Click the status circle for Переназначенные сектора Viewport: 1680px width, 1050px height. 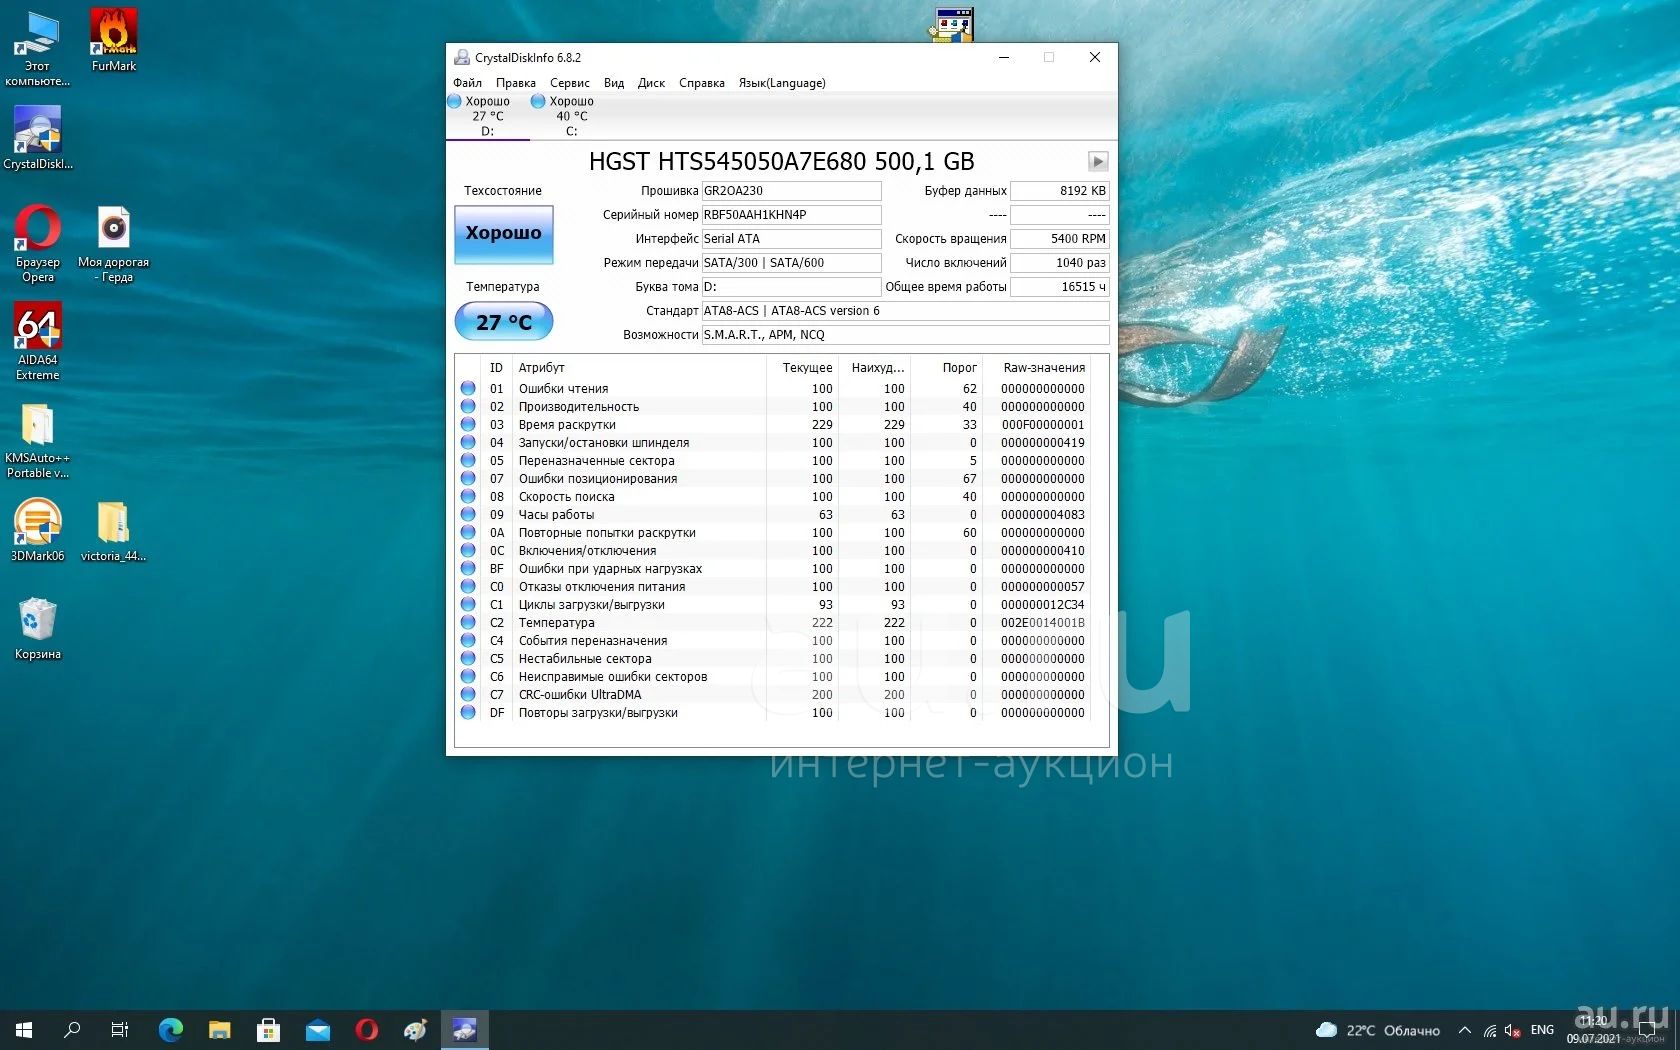(468, 460)
